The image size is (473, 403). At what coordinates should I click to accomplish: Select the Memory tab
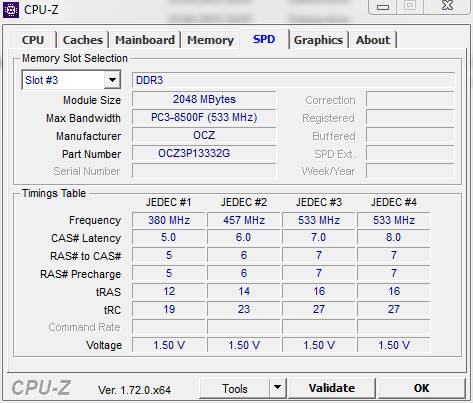click(x=210, y=40)
